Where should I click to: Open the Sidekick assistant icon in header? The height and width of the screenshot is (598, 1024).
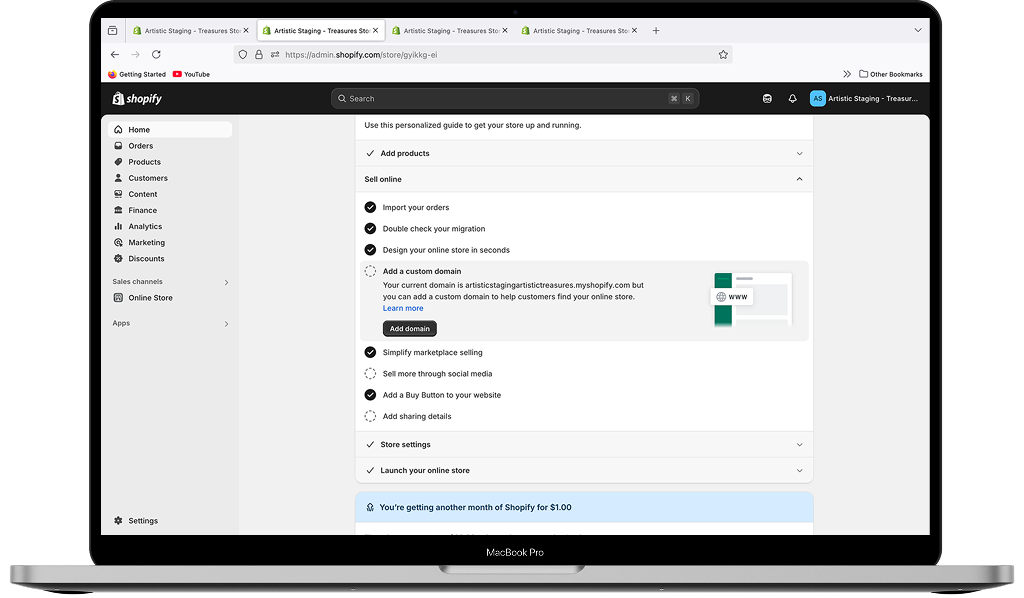point(767,99)
